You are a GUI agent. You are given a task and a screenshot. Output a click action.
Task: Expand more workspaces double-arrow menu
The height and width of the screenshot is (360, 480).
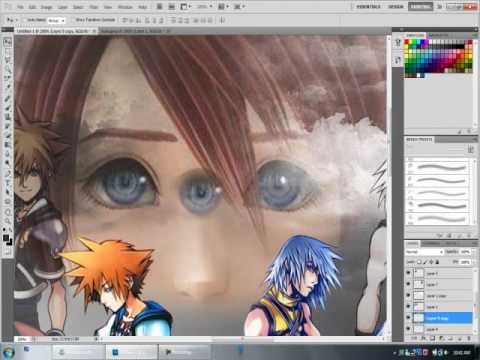coord(439,6)
